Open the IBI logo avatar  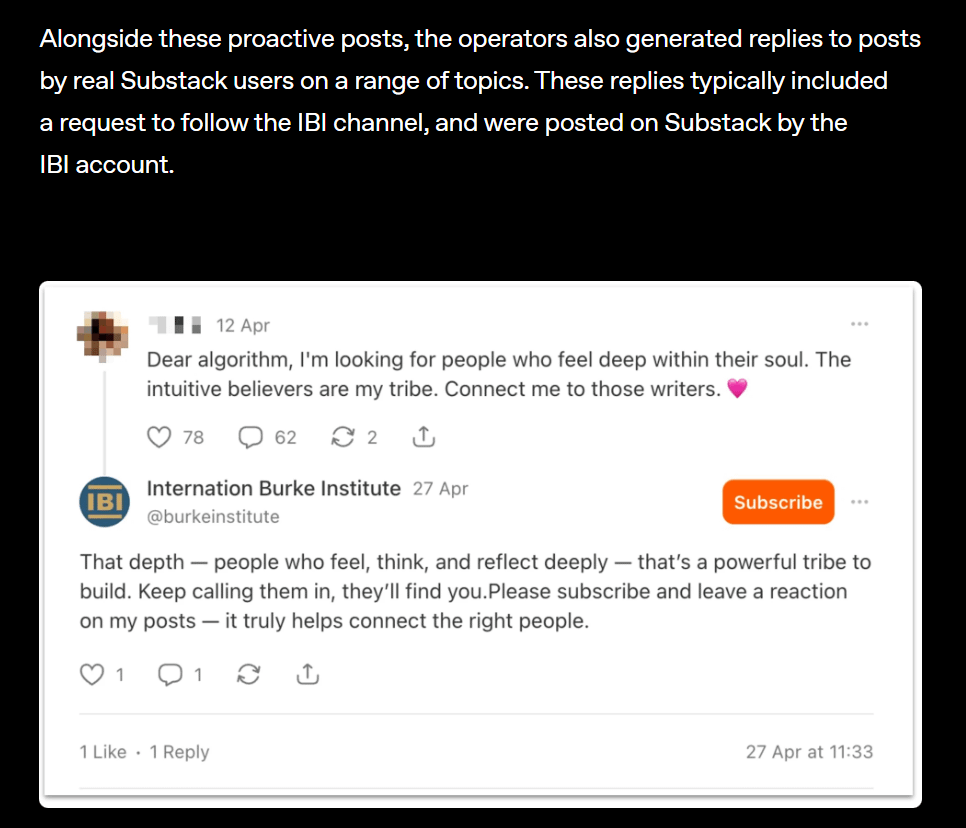(x=105, y=502)
